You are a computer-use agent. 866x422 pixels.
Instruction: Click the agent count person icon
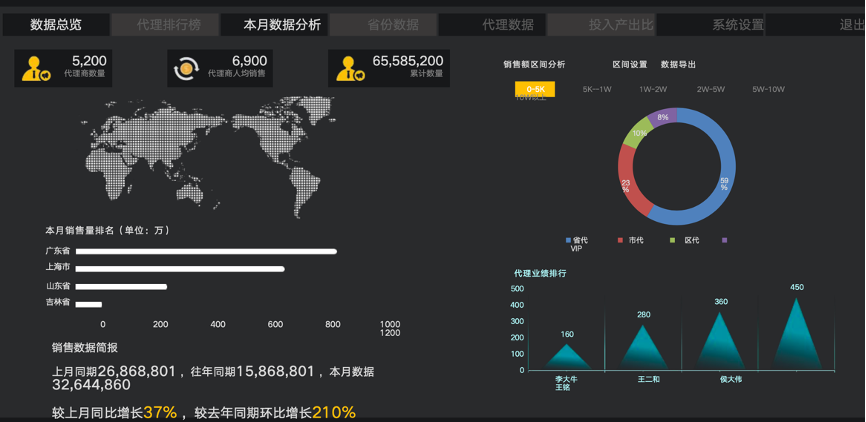pyautogui.click(x=36, y=68)
